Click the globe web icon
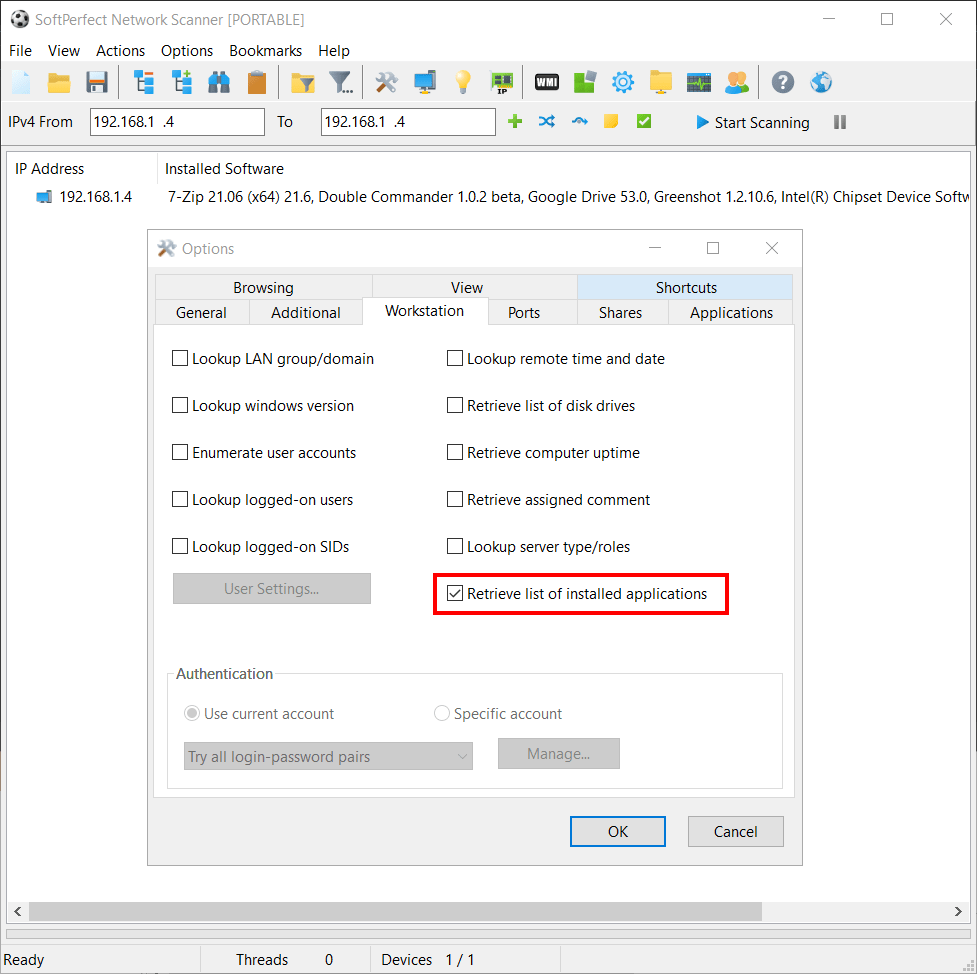977x974 pixels. pyautogui.click(x=821, y=82)
